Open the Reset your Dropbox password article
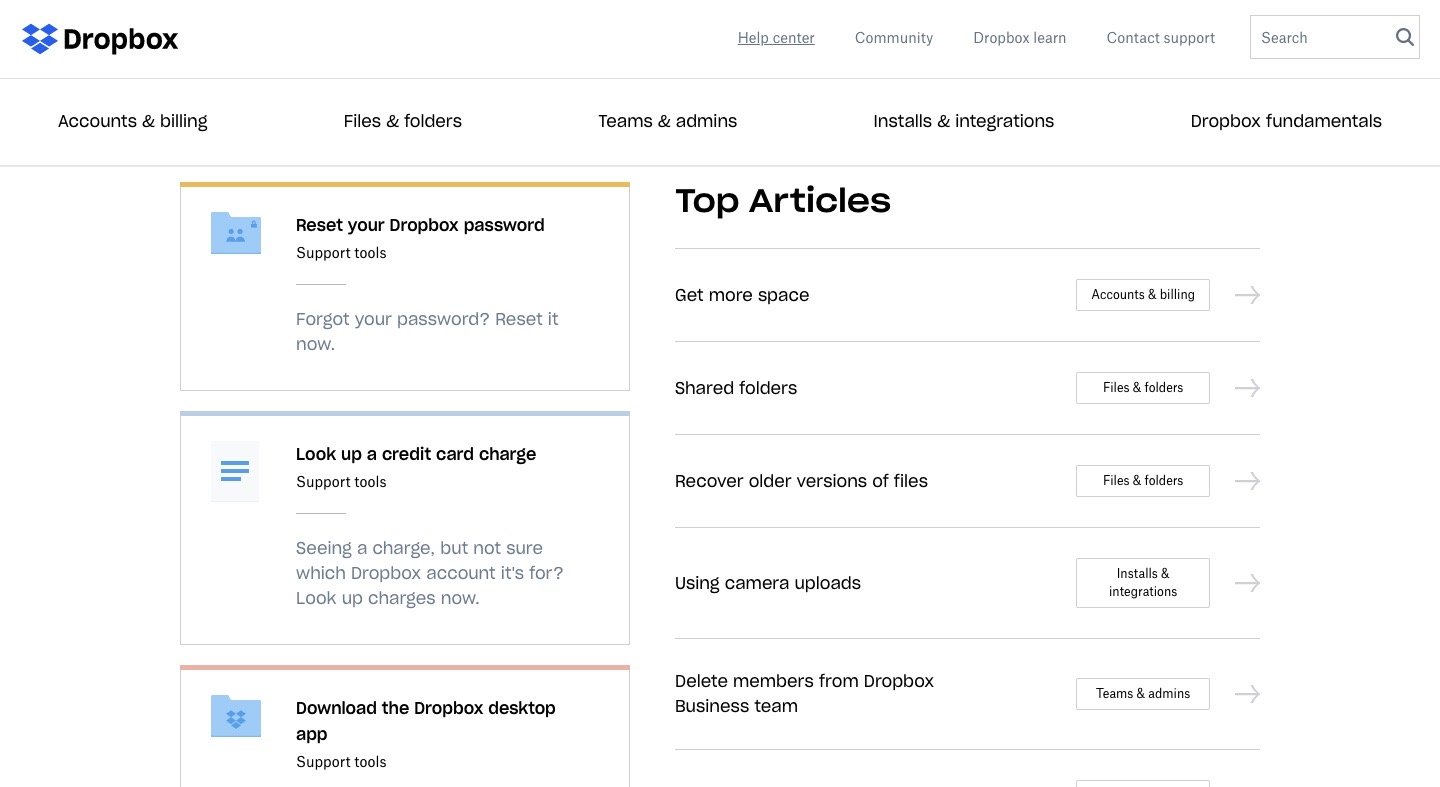 [x=420, y=225]
